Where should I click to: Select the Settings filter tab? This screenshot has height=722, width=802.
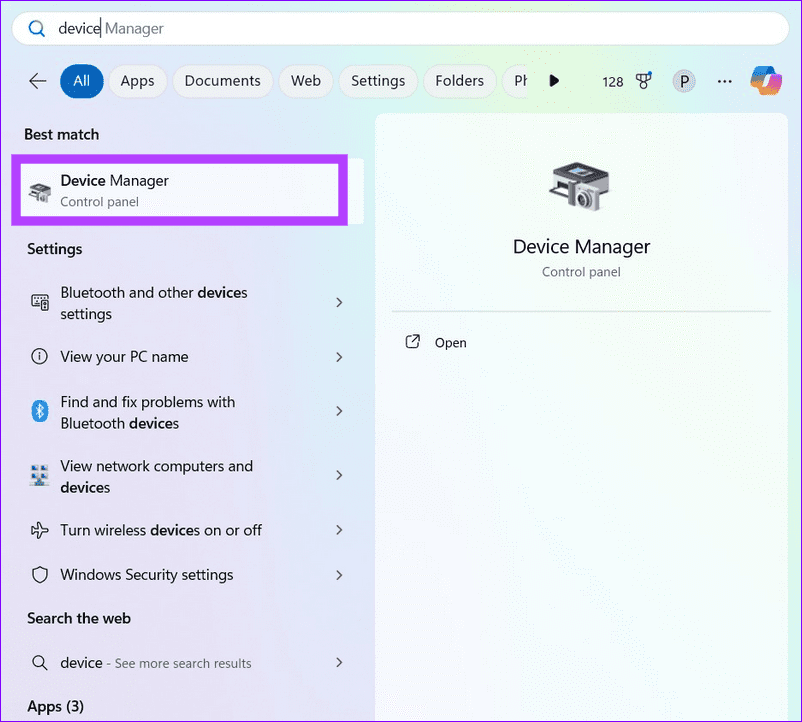(378, 81)
